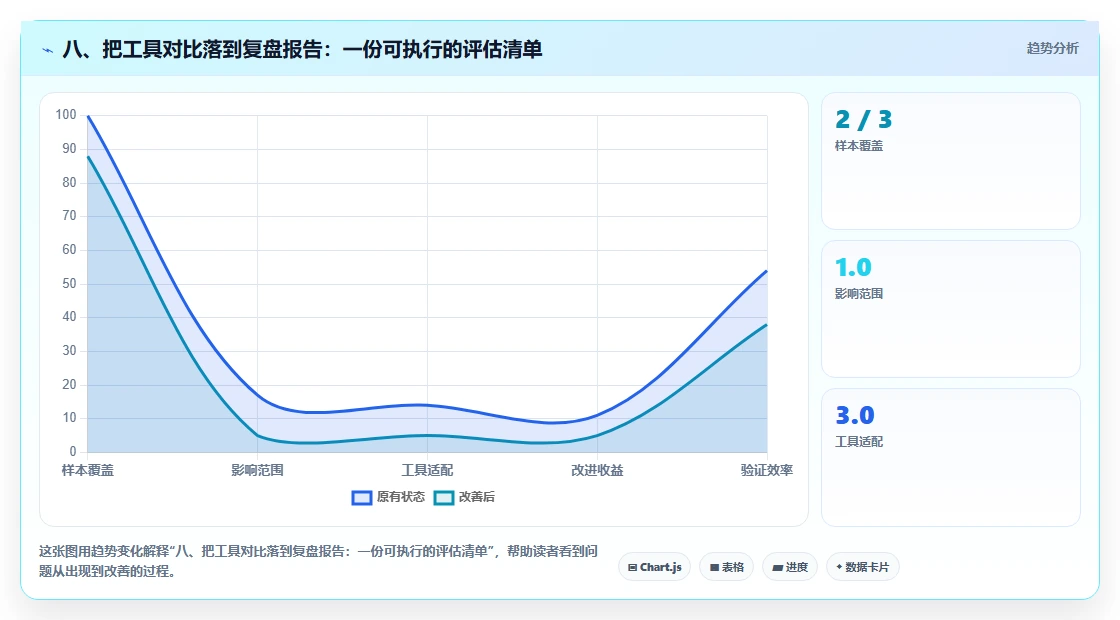Click the 数据卡片 diamond icon
1120x620 pixels.
(x=839, y=567)
